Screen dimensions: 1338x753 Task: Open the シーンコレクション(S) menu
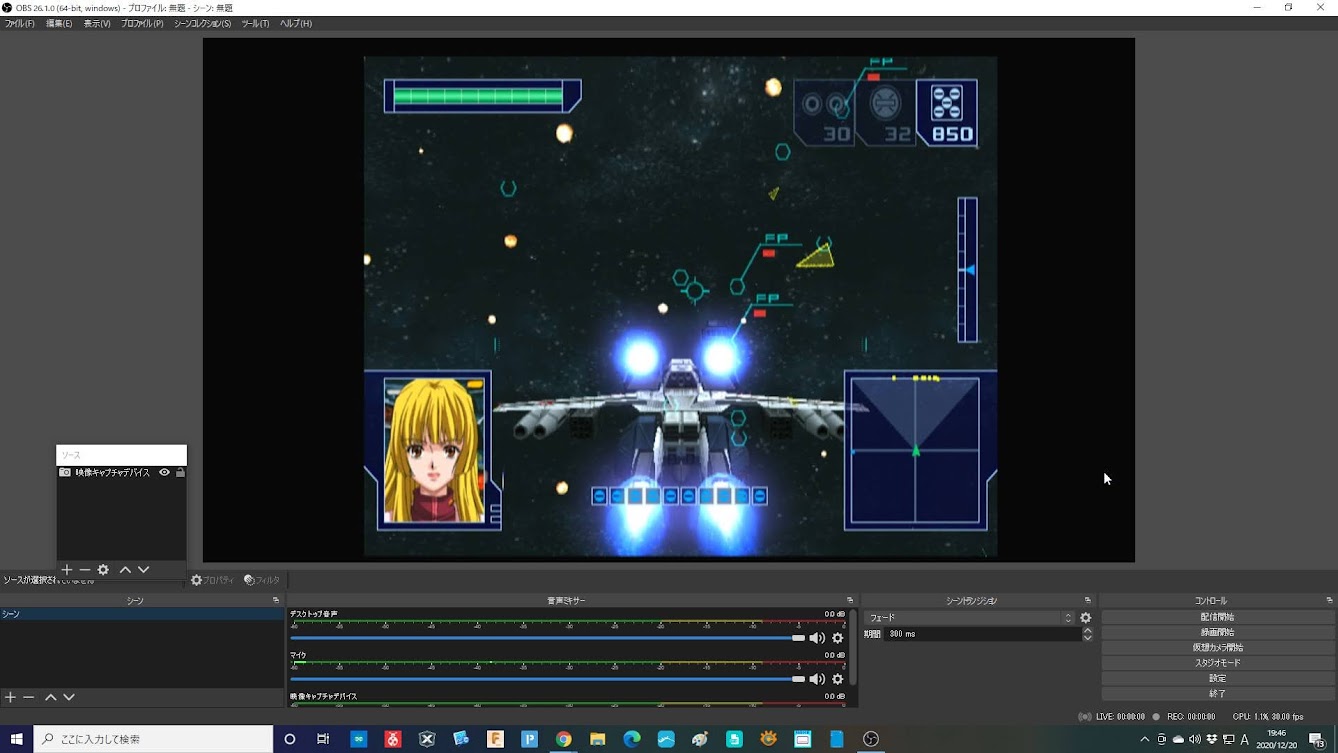pyautogui.click(x=203, y=23)
